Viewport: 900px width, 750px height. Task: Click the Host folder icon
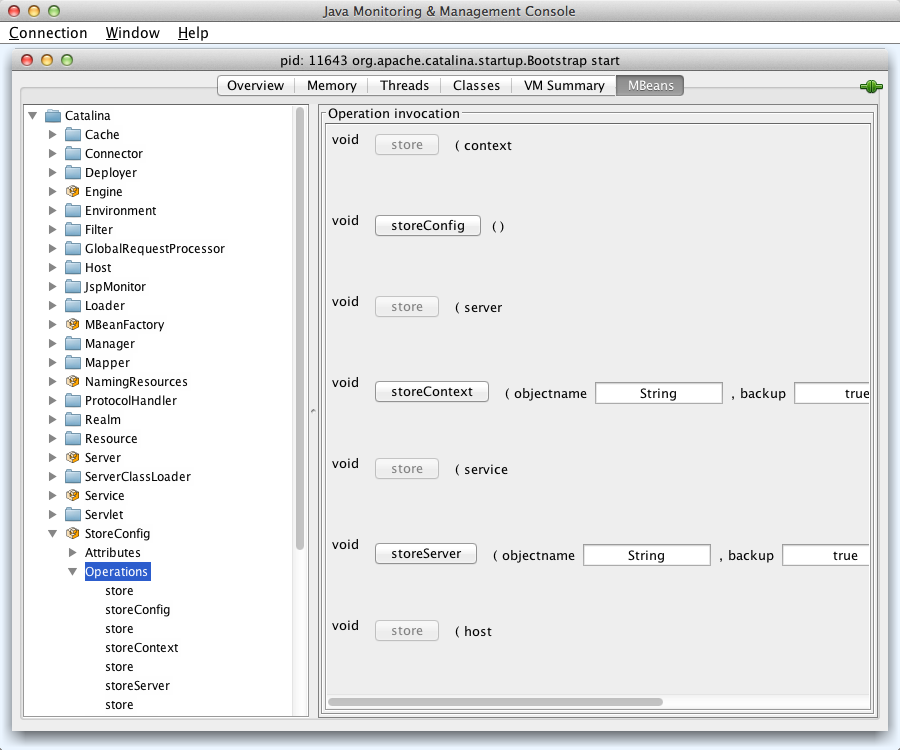[73, 267]
